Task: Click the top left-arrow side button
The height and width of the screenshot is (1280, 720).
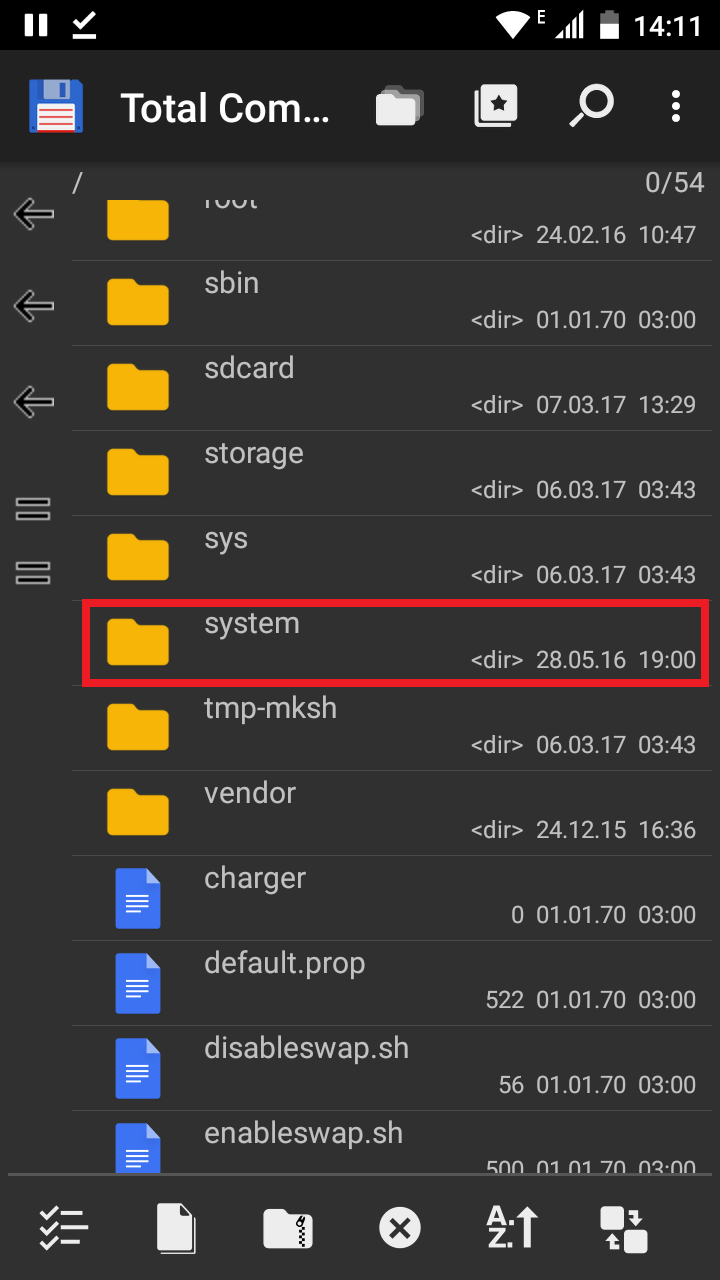Action: (x=34, y=212)
